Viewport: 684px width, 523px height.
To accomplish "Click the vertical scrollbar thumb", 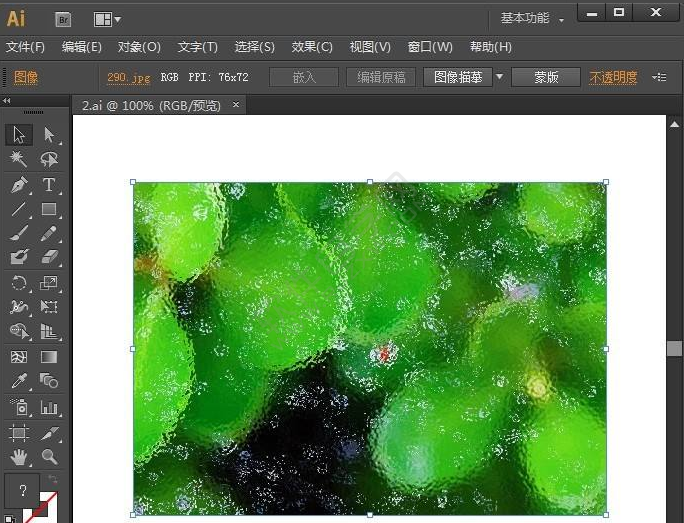I will coord(674,349).
